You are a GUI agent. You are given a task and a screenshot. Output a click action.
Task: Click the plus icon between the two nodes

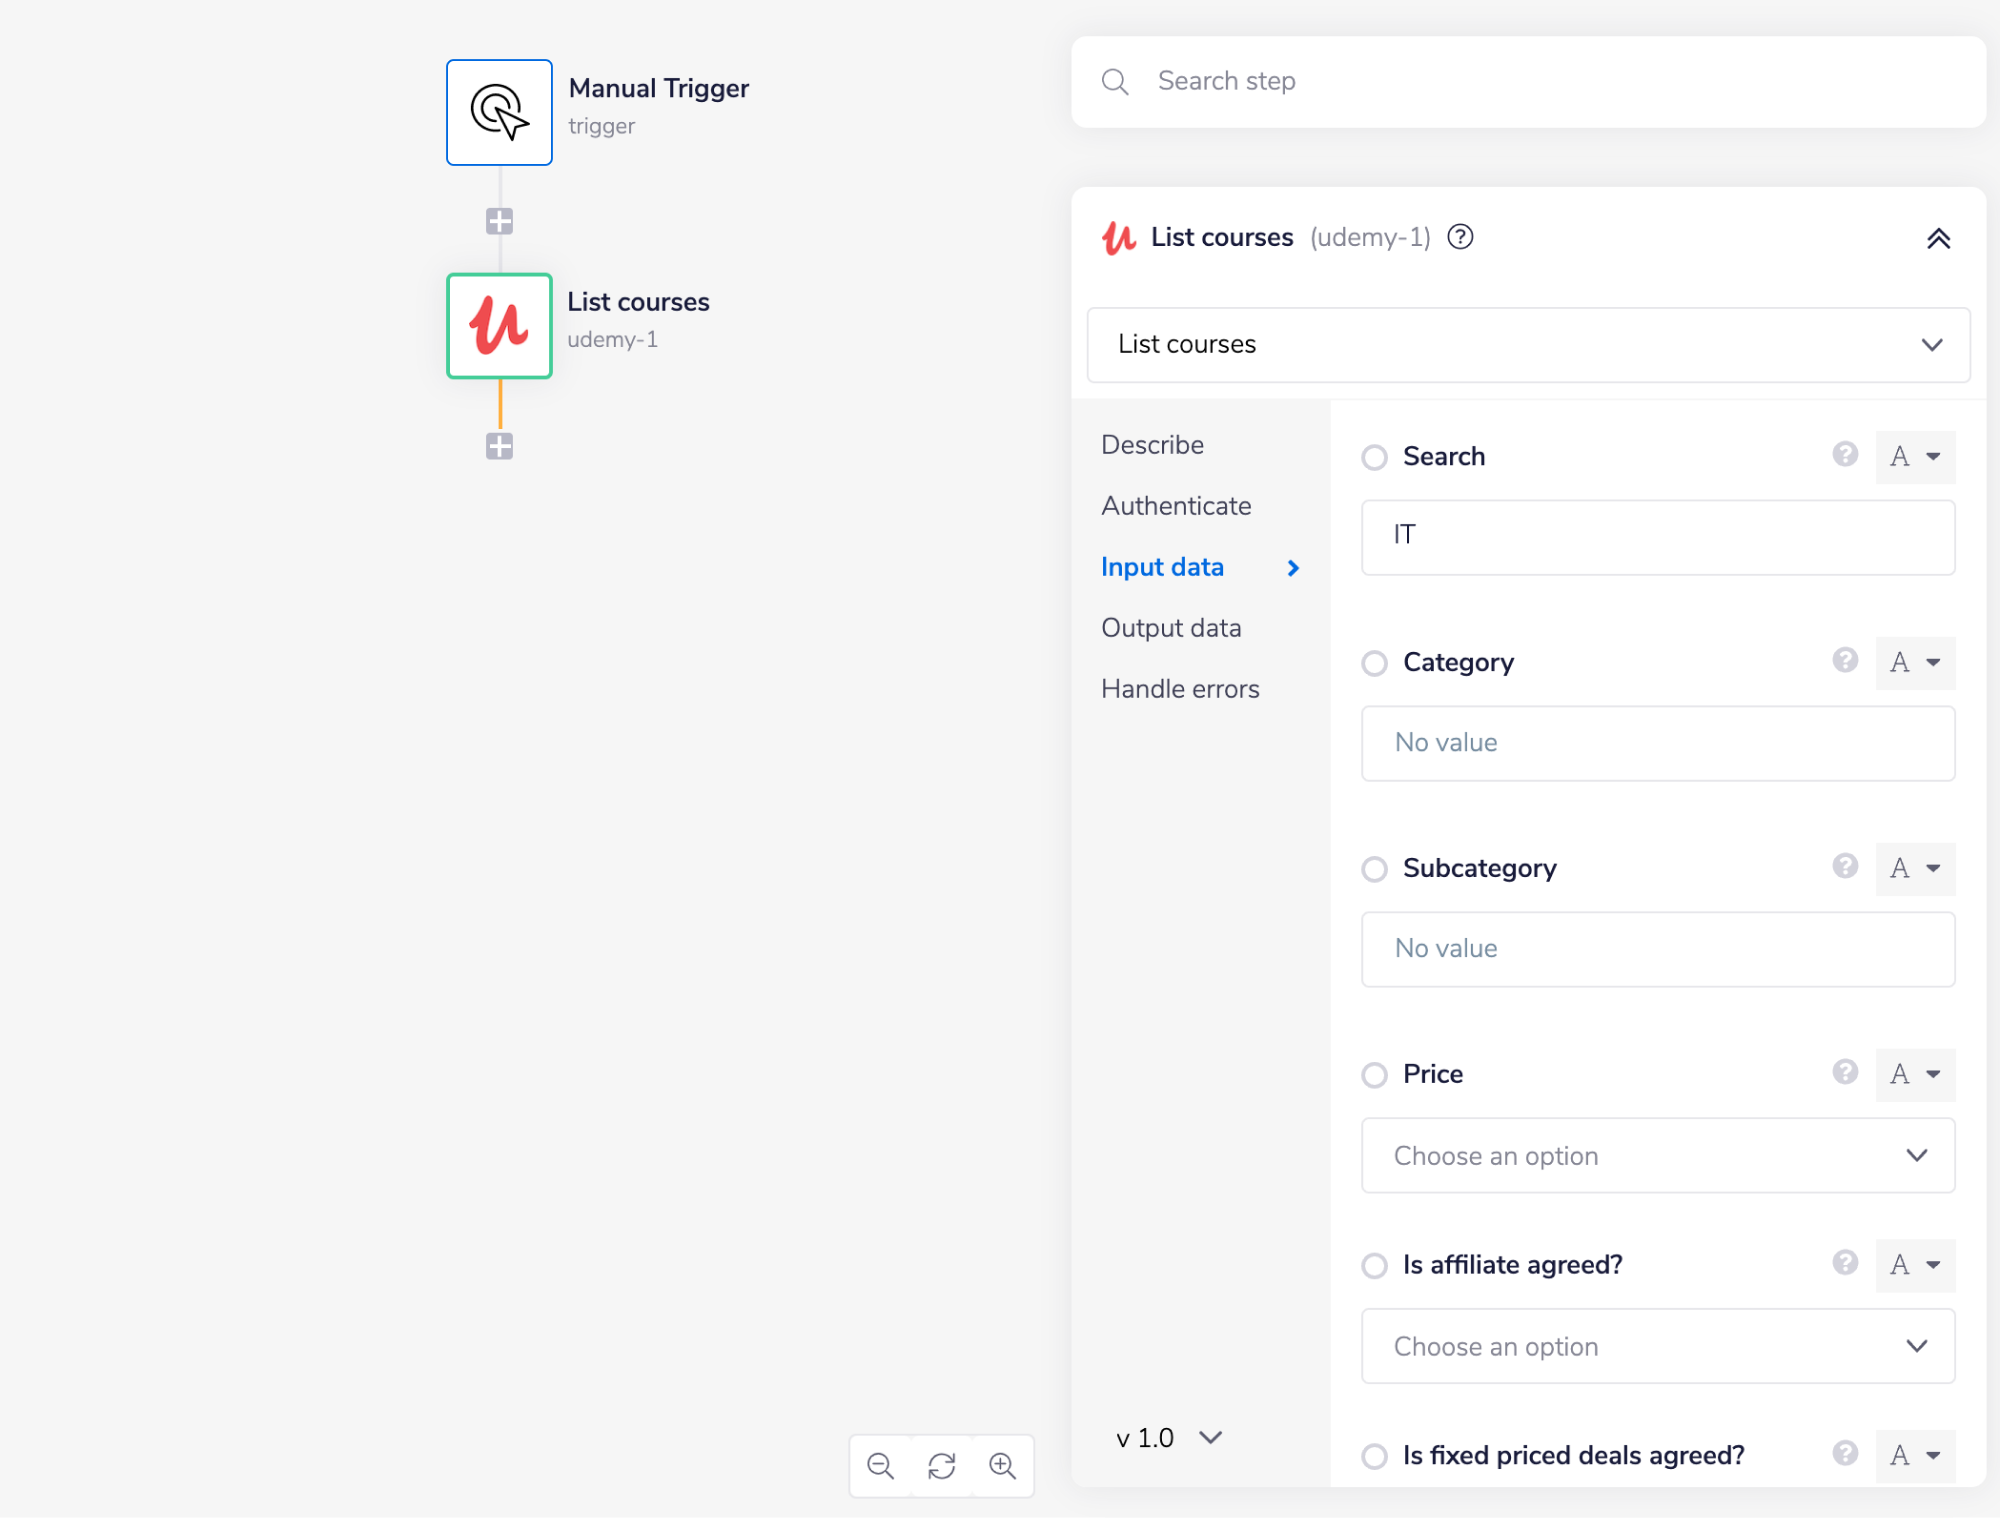498,220
